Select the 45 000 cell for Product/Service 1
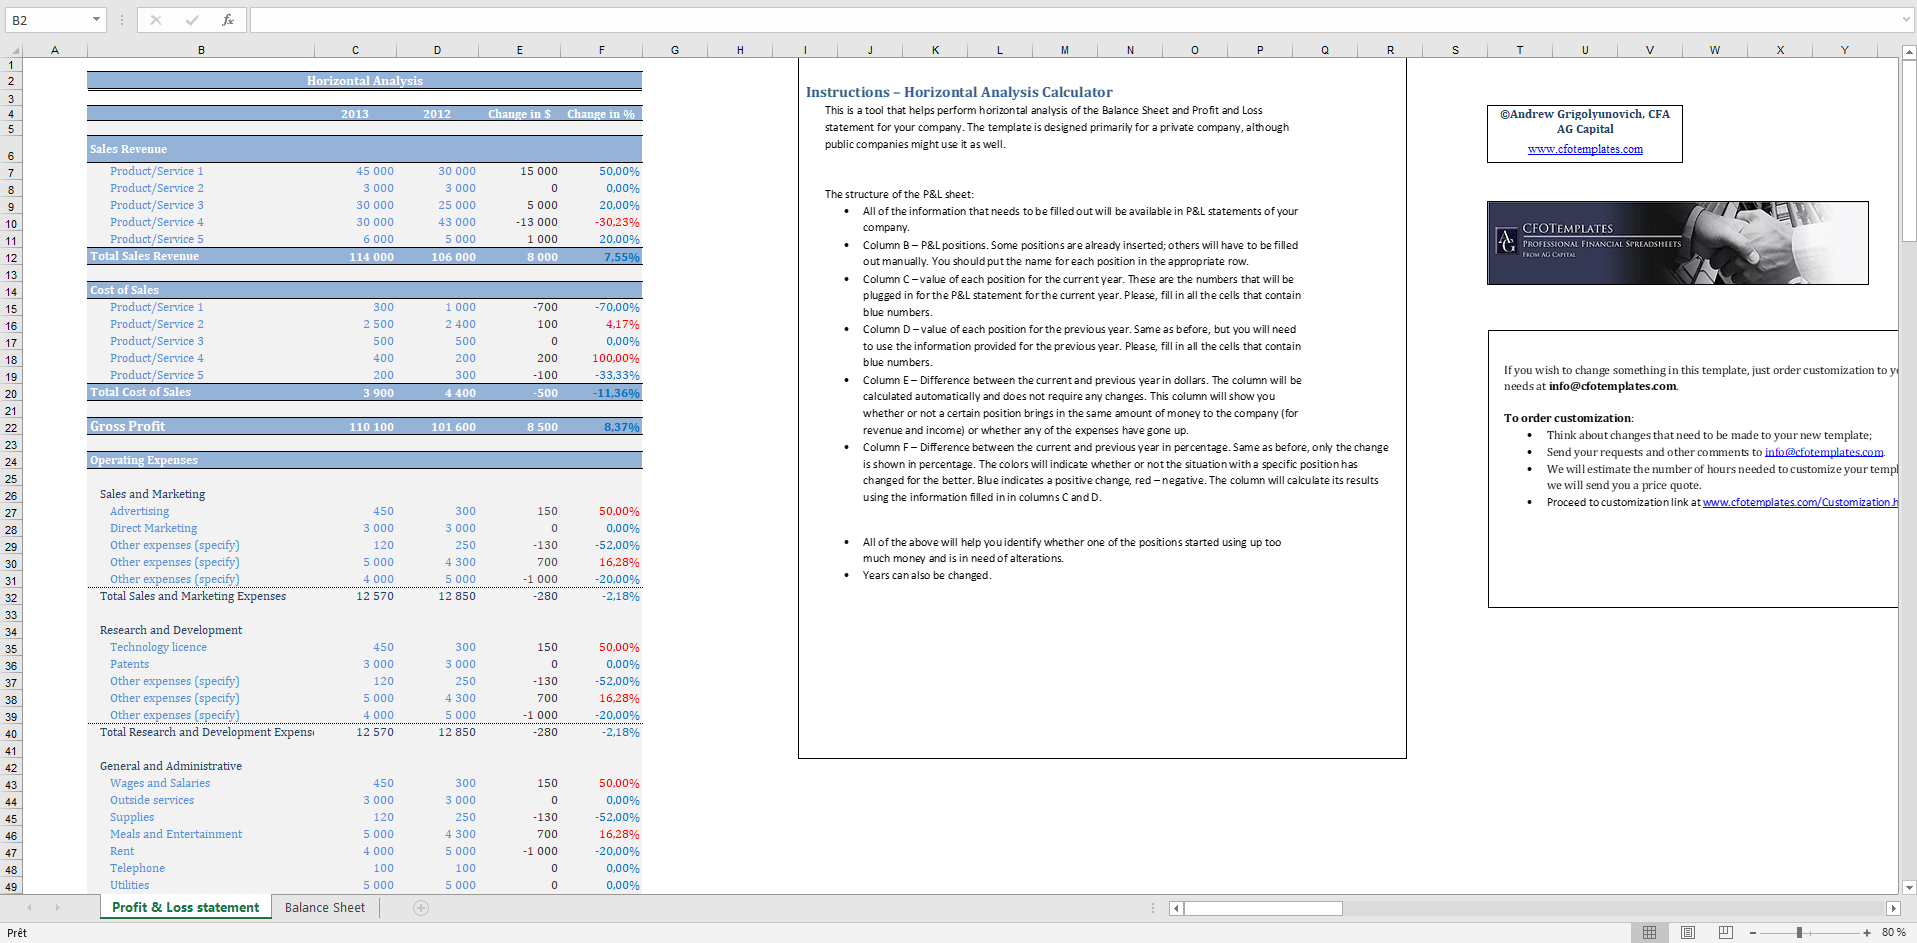 (355, 171)
